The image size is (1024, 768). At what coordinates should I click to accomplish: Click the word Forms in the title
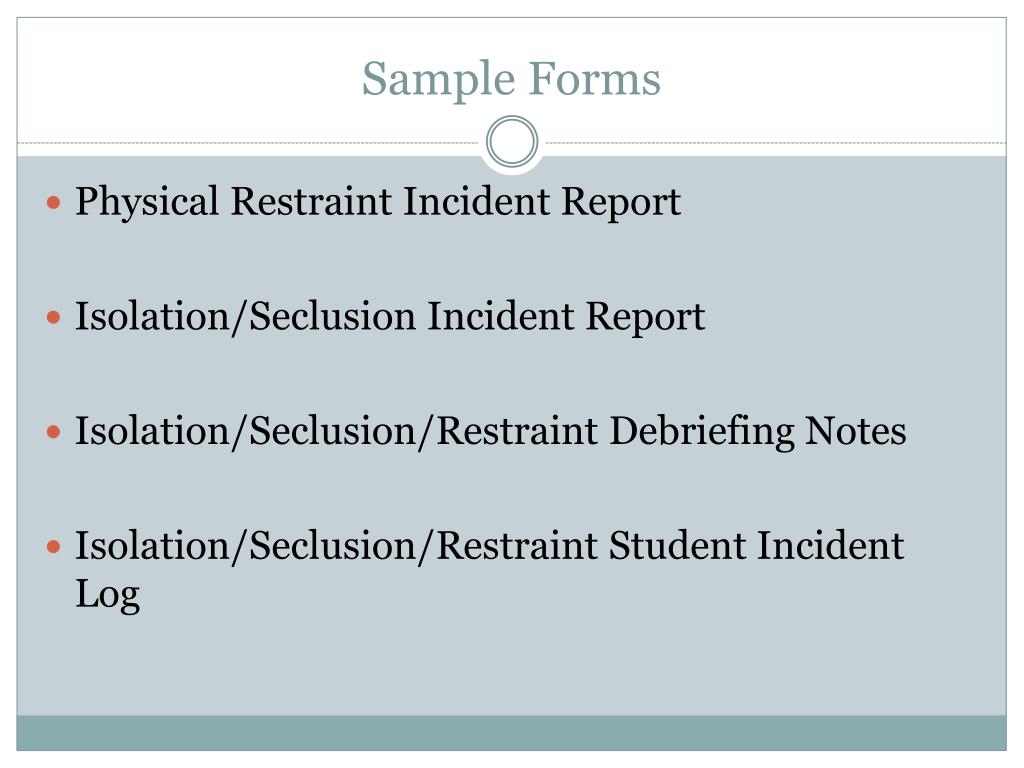pos(594,79)
